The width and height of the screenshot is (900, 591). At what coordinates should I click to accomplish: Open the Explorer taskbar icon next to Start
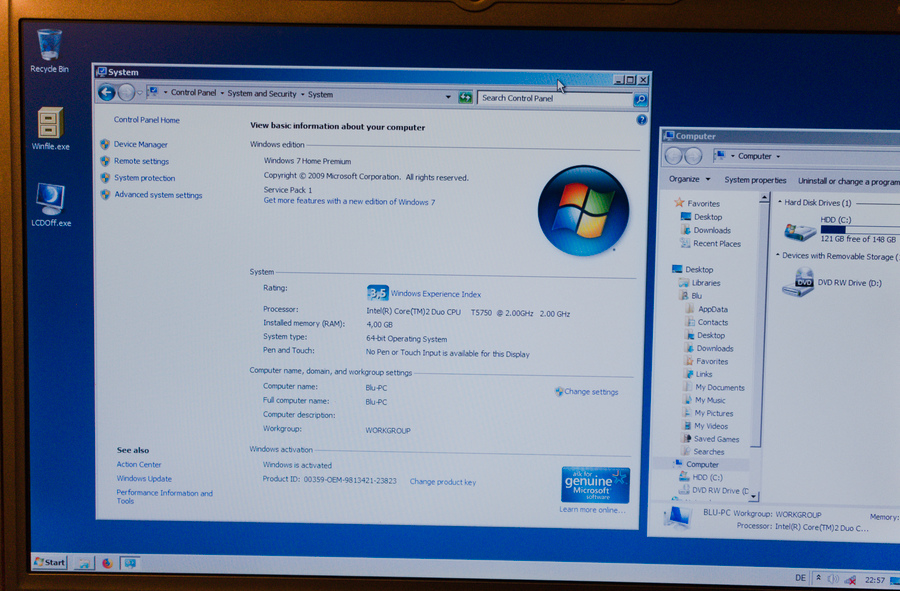(83, 563)
